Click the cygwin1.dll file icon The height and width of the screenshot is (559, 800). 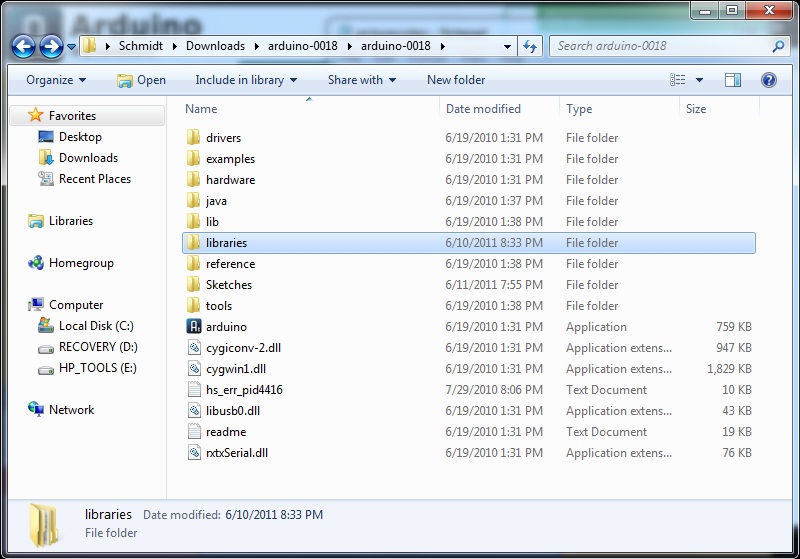pyautogui.click(x=194, y=369)
